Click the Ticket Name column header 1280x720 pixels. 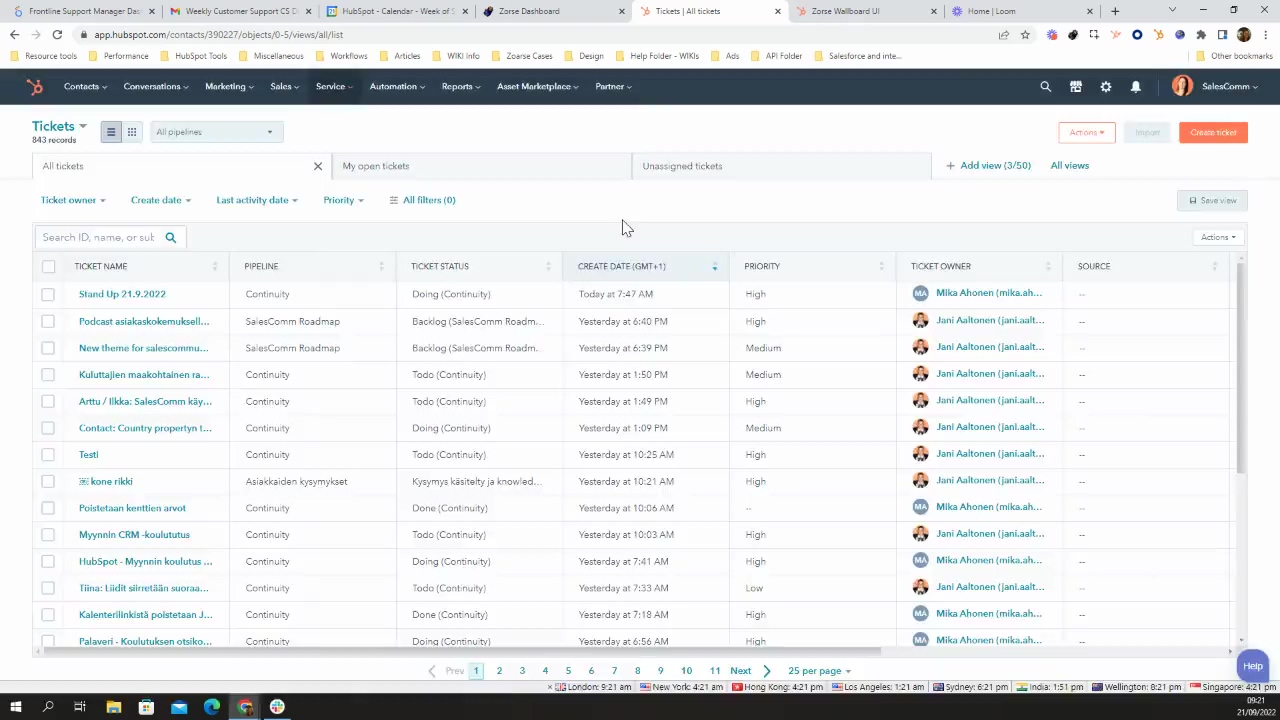click(101, 266)
